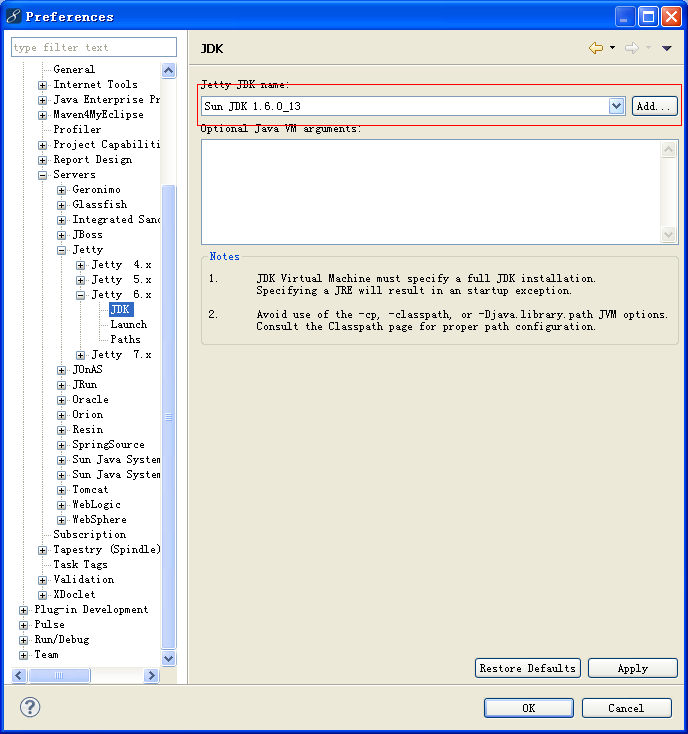Select the JRun tree item

click(x=85, y=384)
